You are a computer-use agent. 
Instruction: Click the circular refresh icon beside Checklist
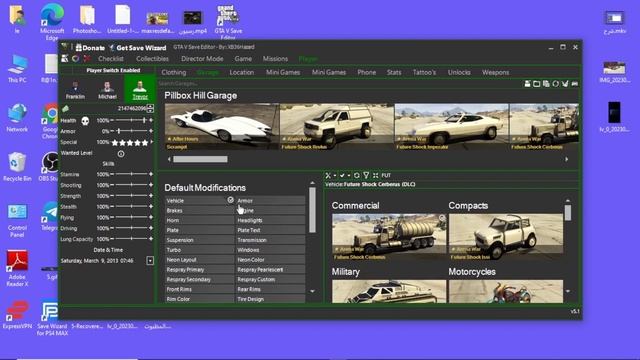[76, 59]
